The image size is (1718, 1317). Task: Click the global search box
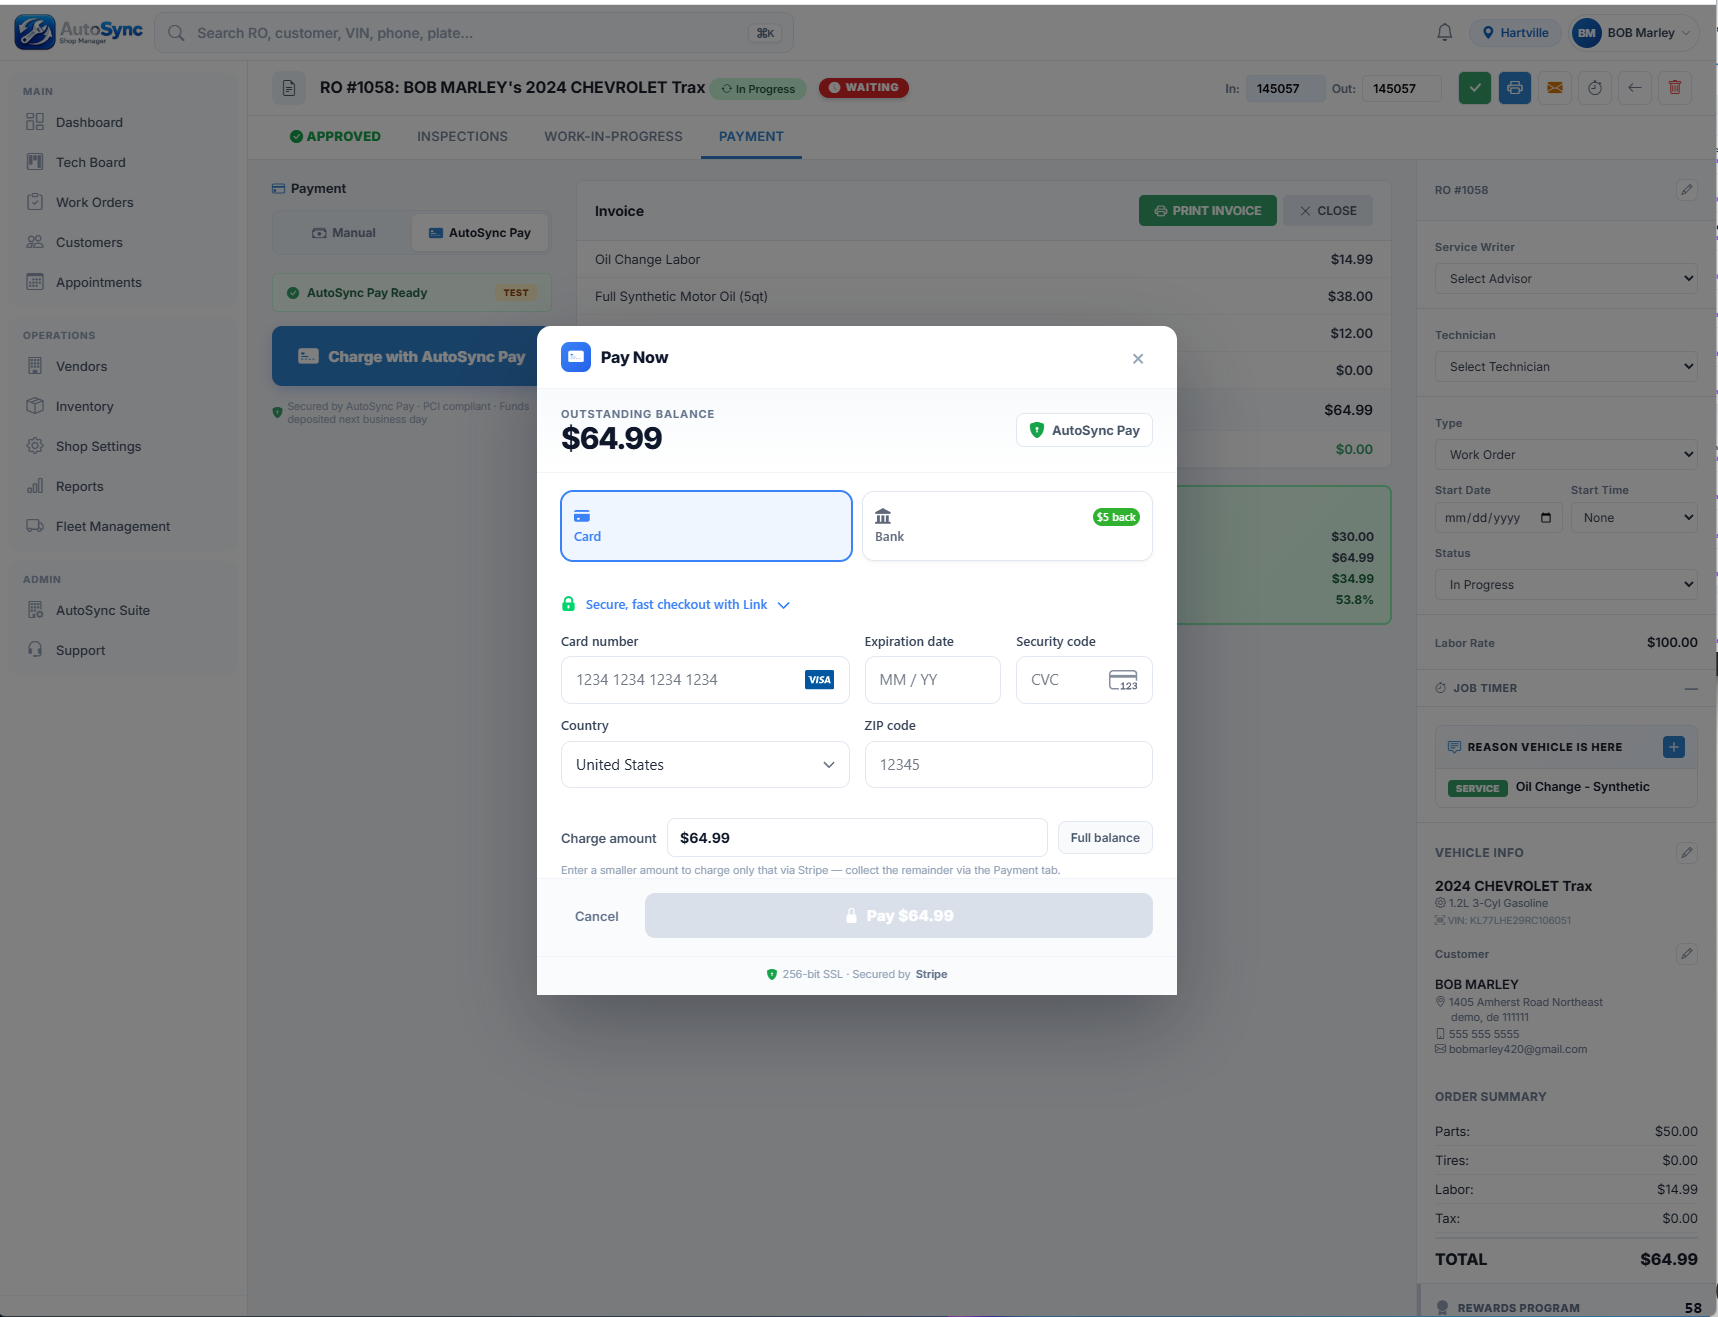[474, 33]
